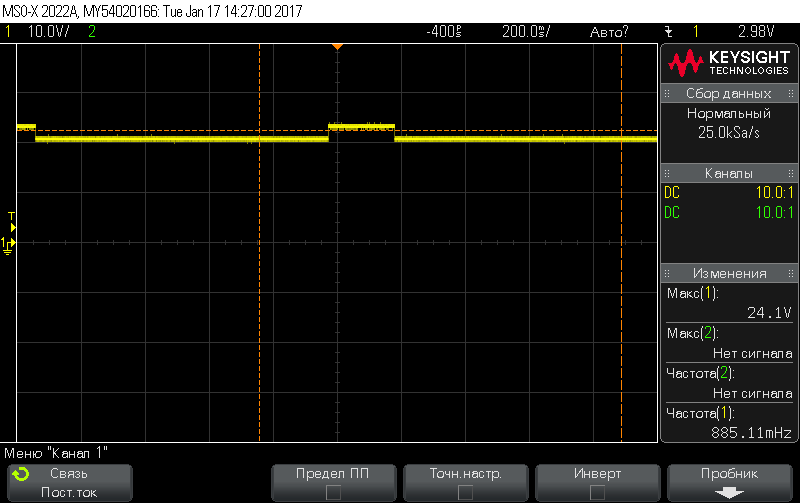
Task: Click the channel 1 10.0V/ scale indicator
Action: (x=48, y=32)
